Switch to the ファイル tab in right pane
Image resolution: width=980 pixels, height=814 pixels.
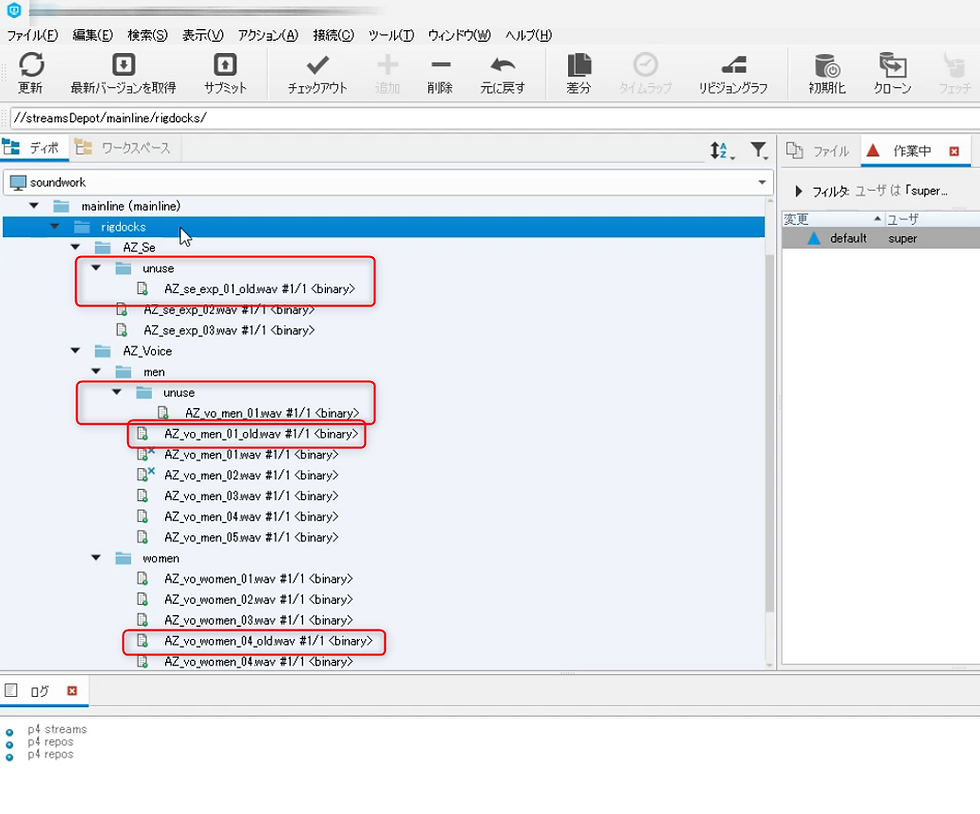coord(820,151)
